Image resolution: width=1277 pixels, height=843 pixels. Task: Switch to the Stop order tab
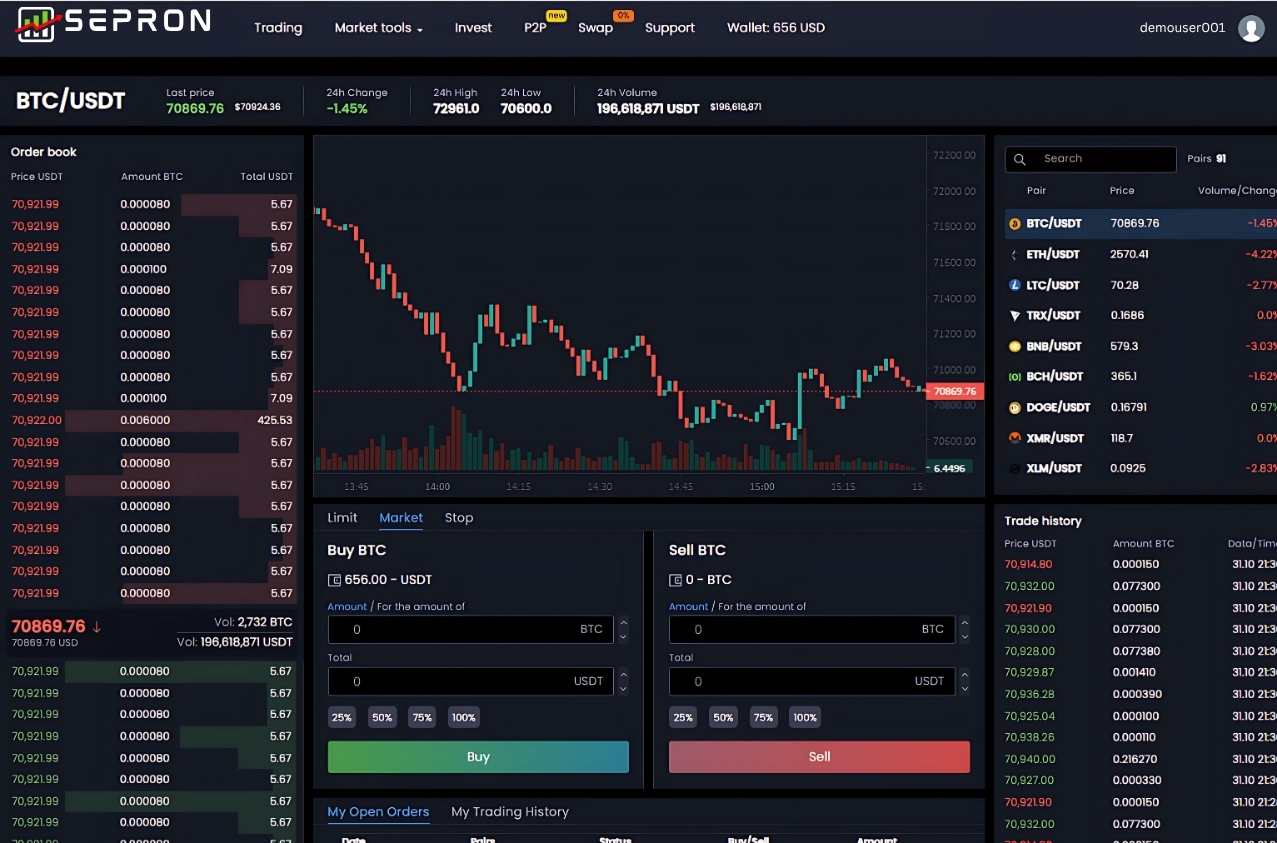459,518
